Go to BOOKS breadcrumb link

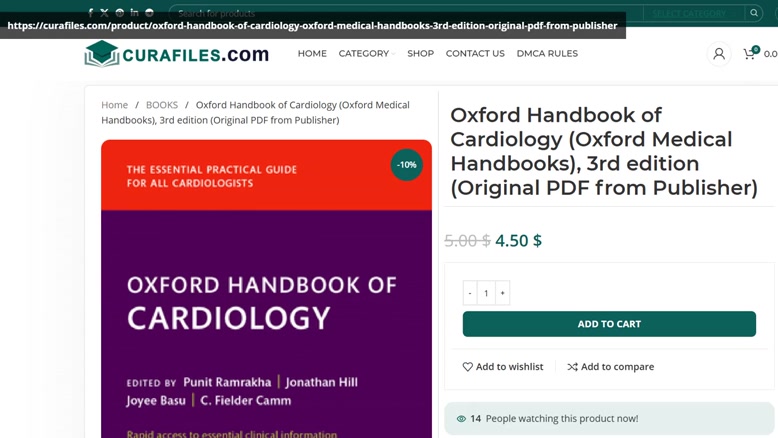coord(162,105)
